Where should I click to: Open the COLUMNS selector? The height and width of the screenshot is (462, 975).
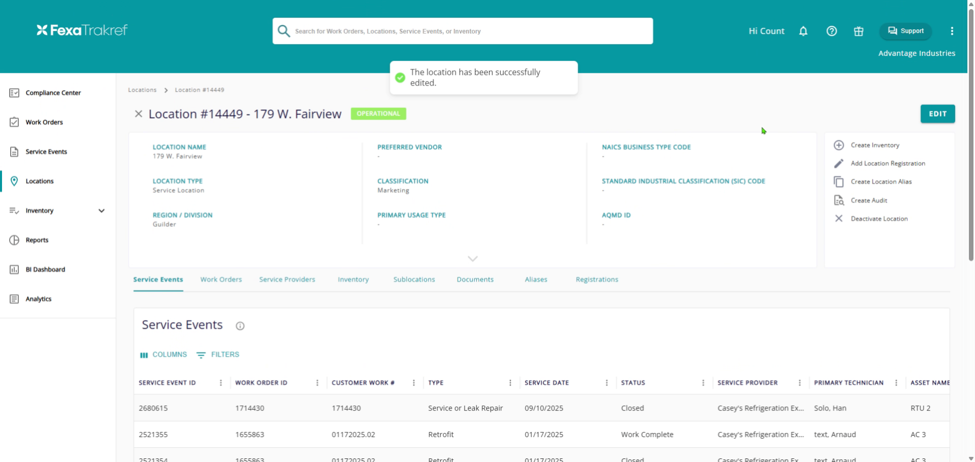(x=163, y=354)
